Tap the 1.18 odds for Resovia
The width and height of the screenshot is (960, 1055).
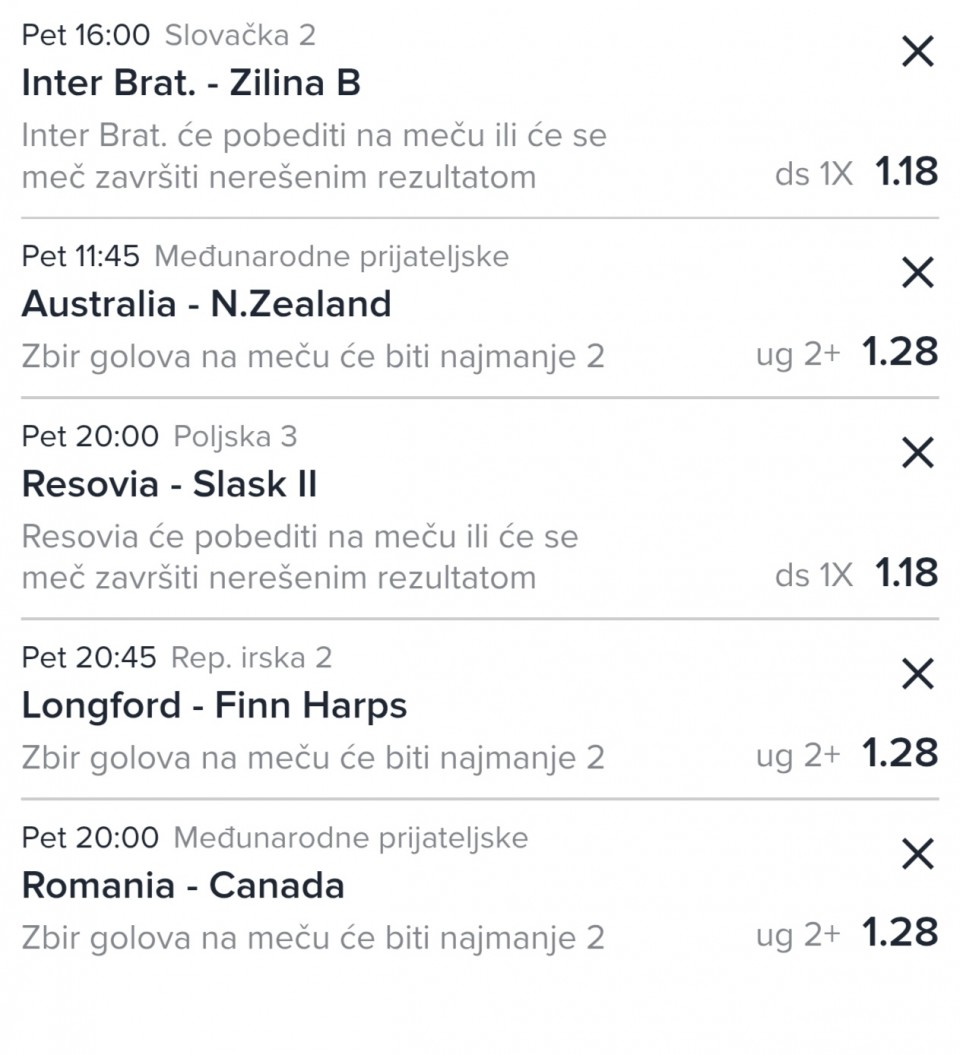point(906,573)
